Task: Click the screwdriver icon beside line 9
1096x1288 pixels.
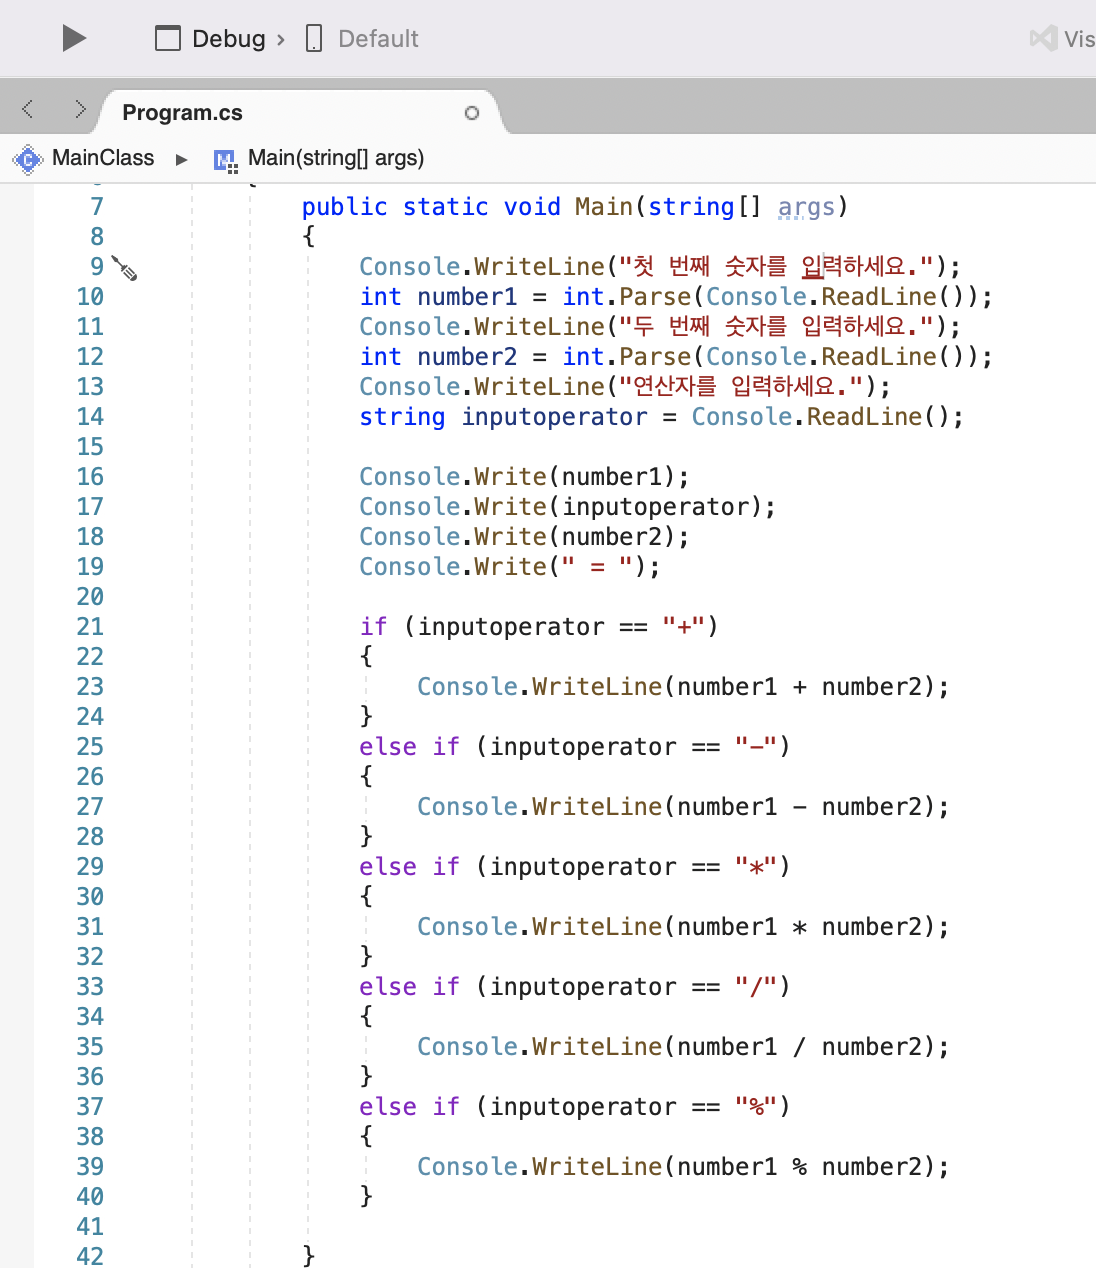Action: coord(124,268)
